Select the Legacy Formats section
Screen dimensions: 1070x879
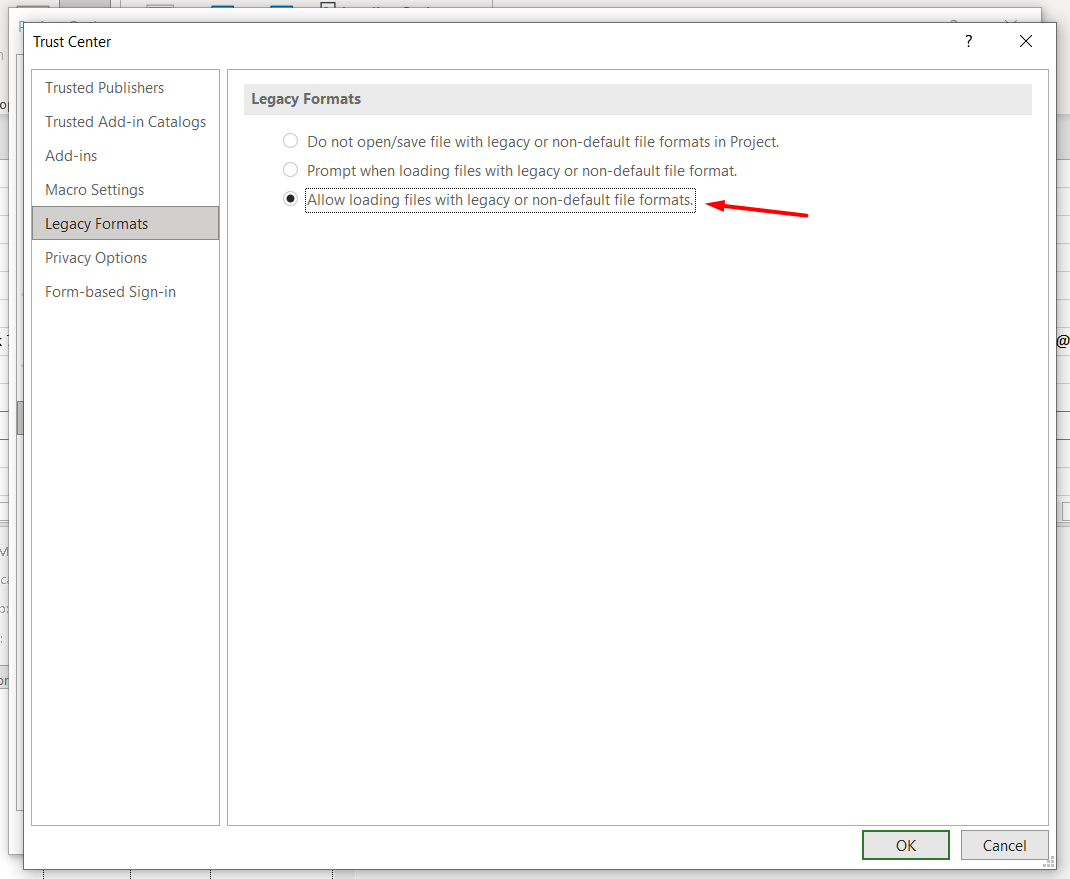[x=126, y=223]
